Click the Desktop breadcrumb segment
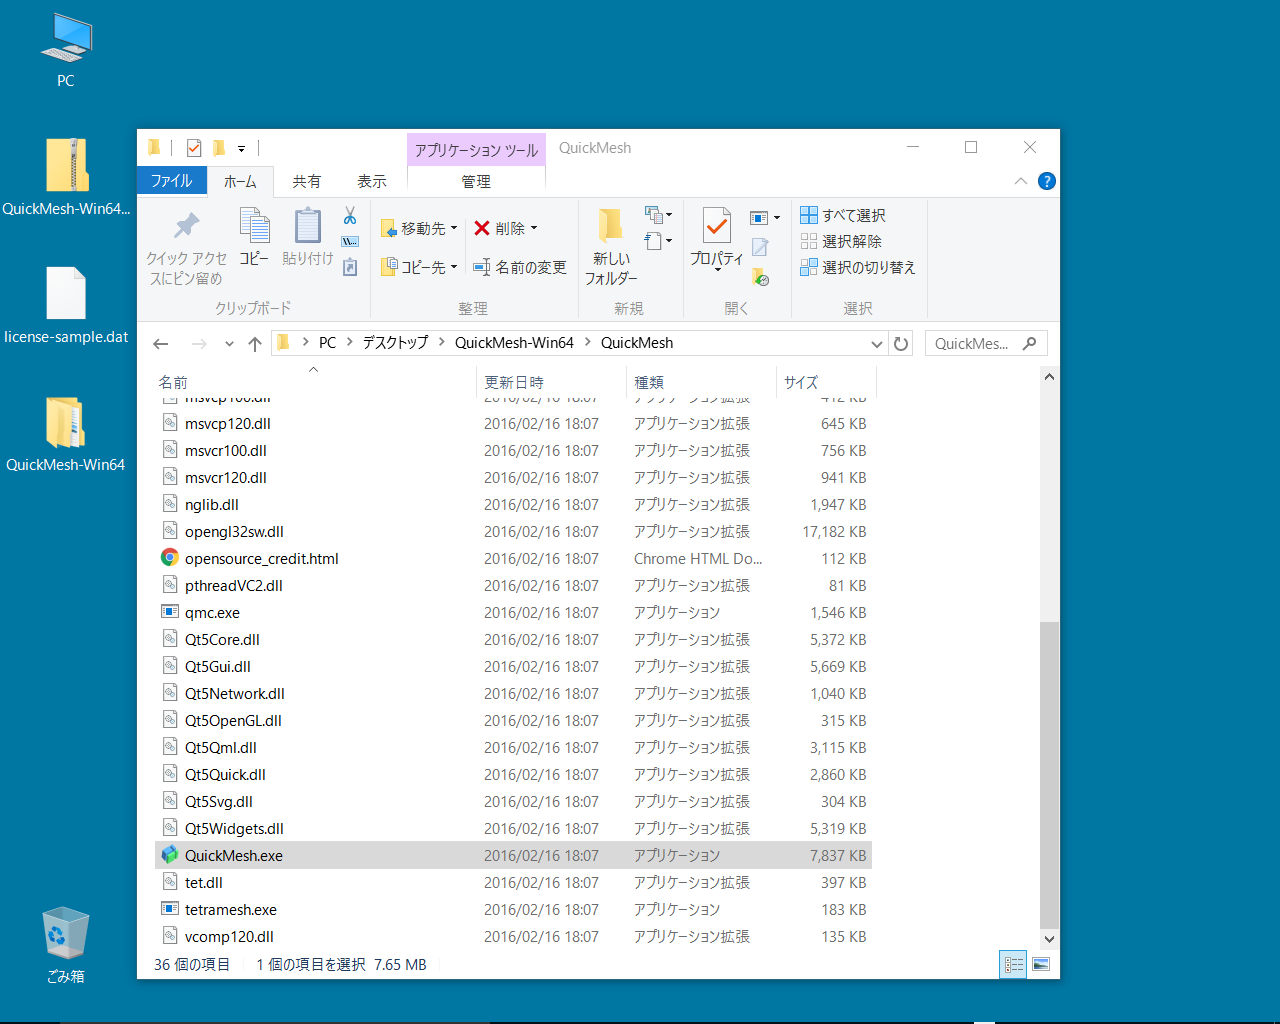1280x1024 pixels. click(x=395, y=342)
